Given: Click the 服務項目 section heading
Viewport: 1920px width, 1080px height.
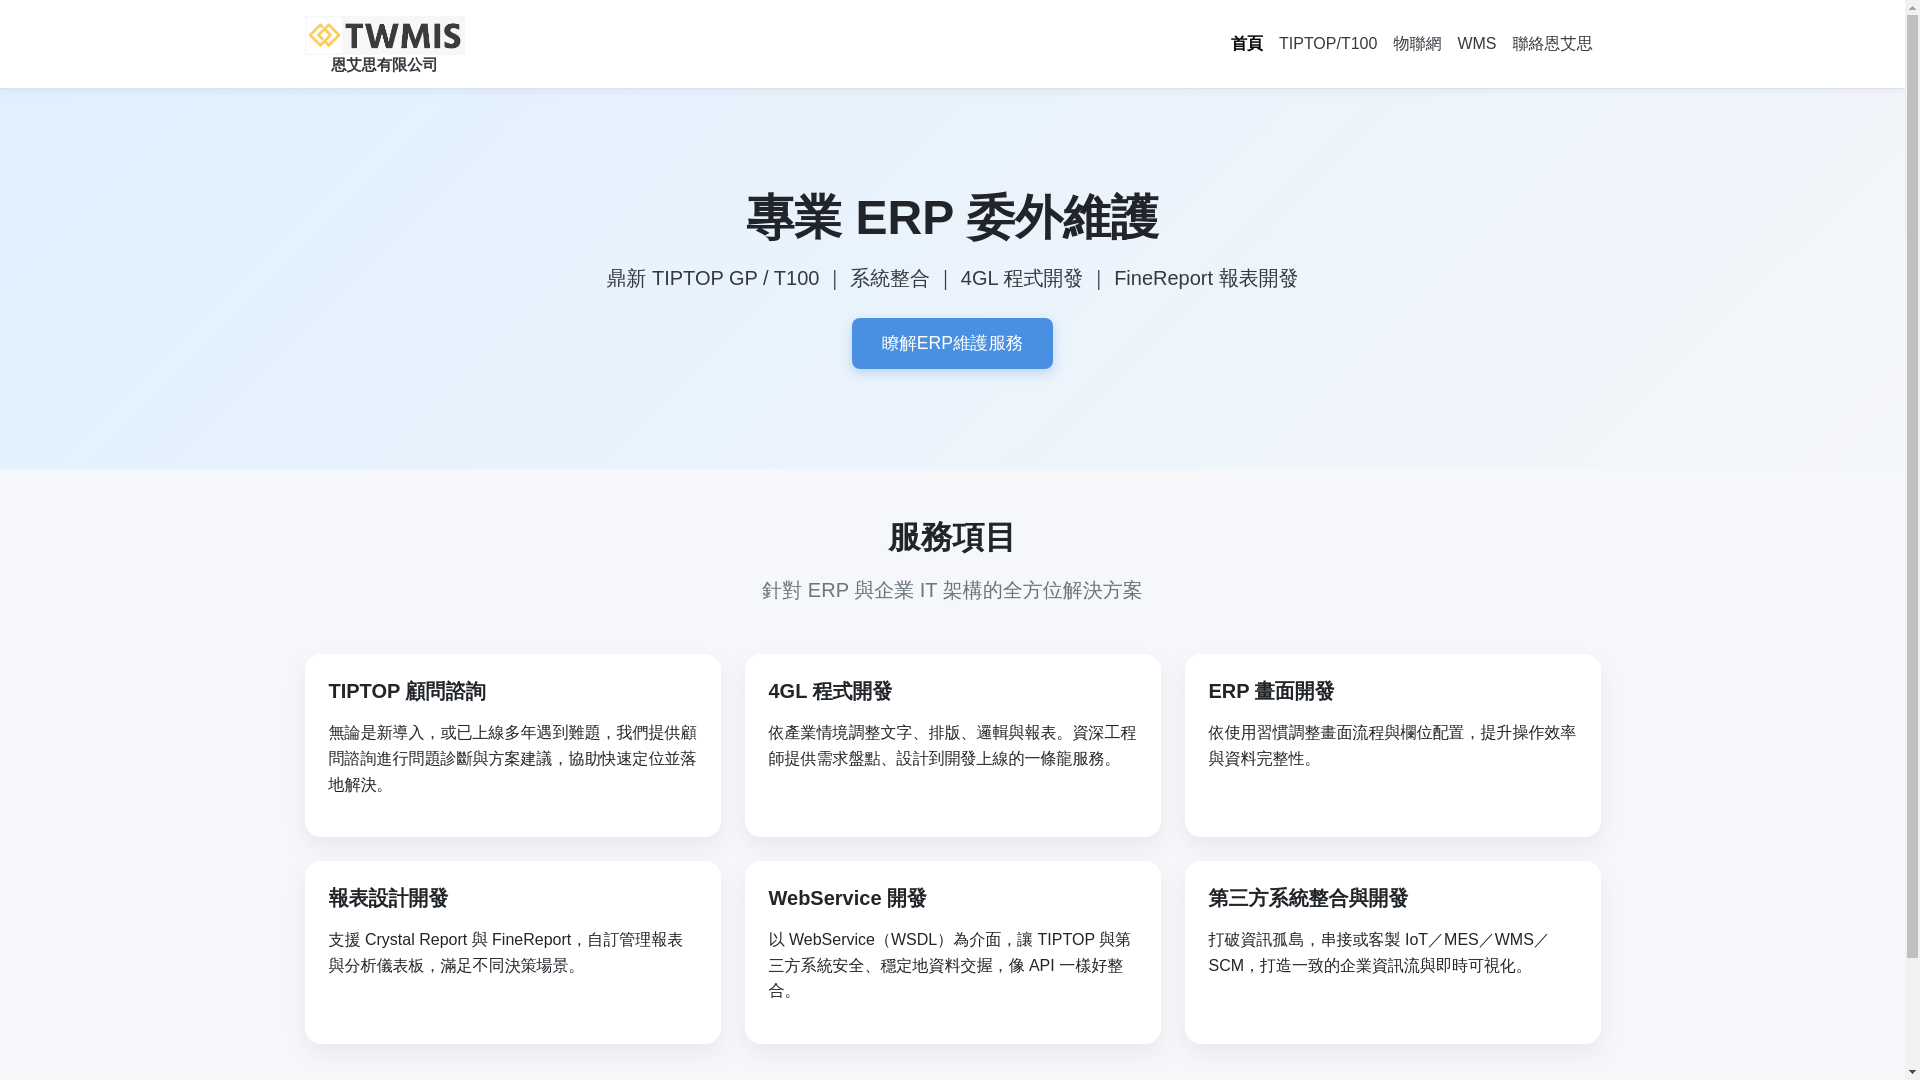Looking at the screenshot, I should 952,538.
